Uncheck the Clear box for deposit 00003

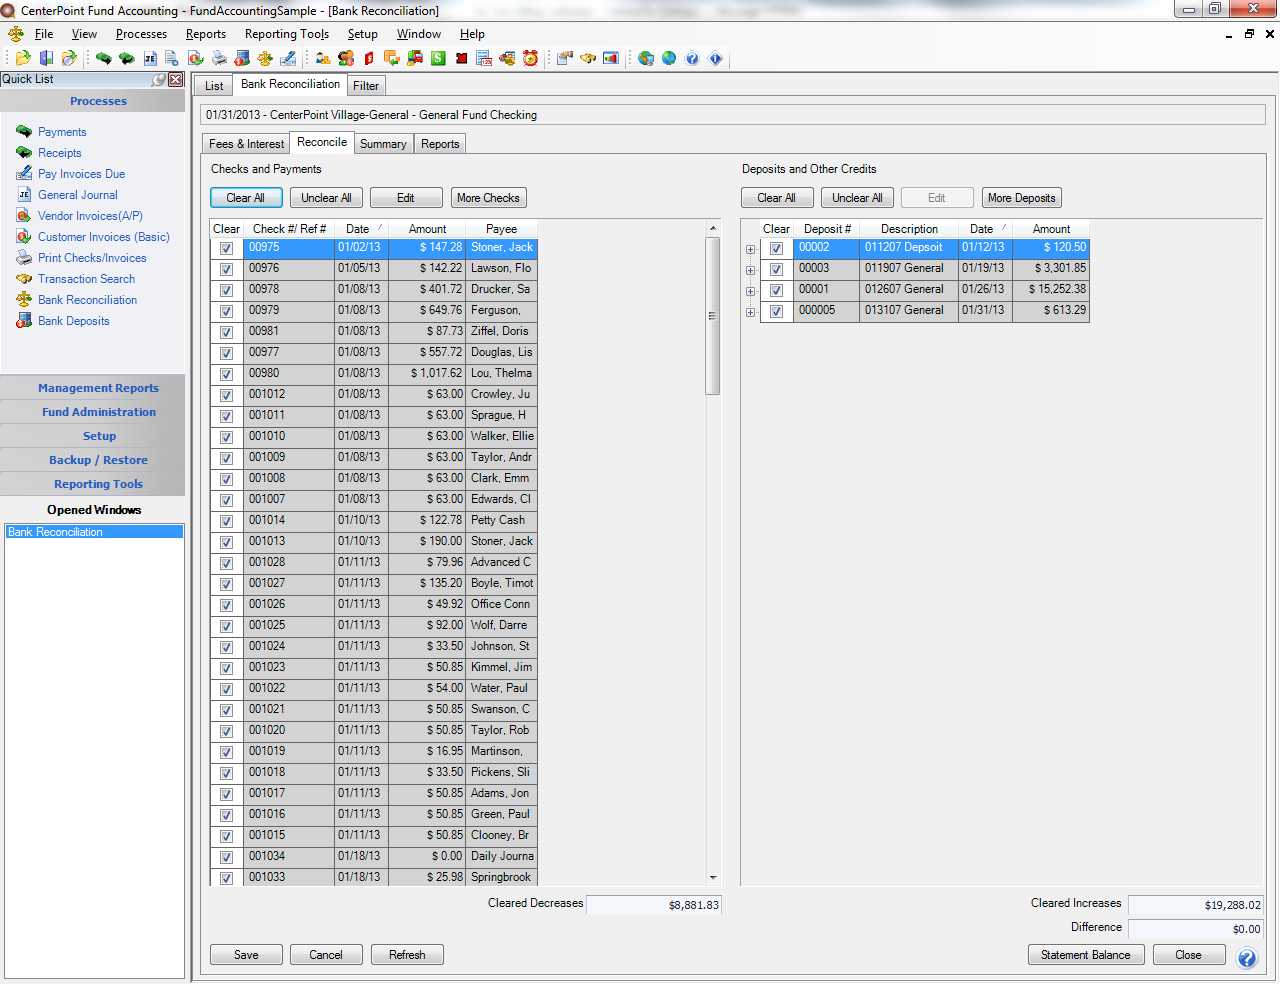[x=776, y=269]
